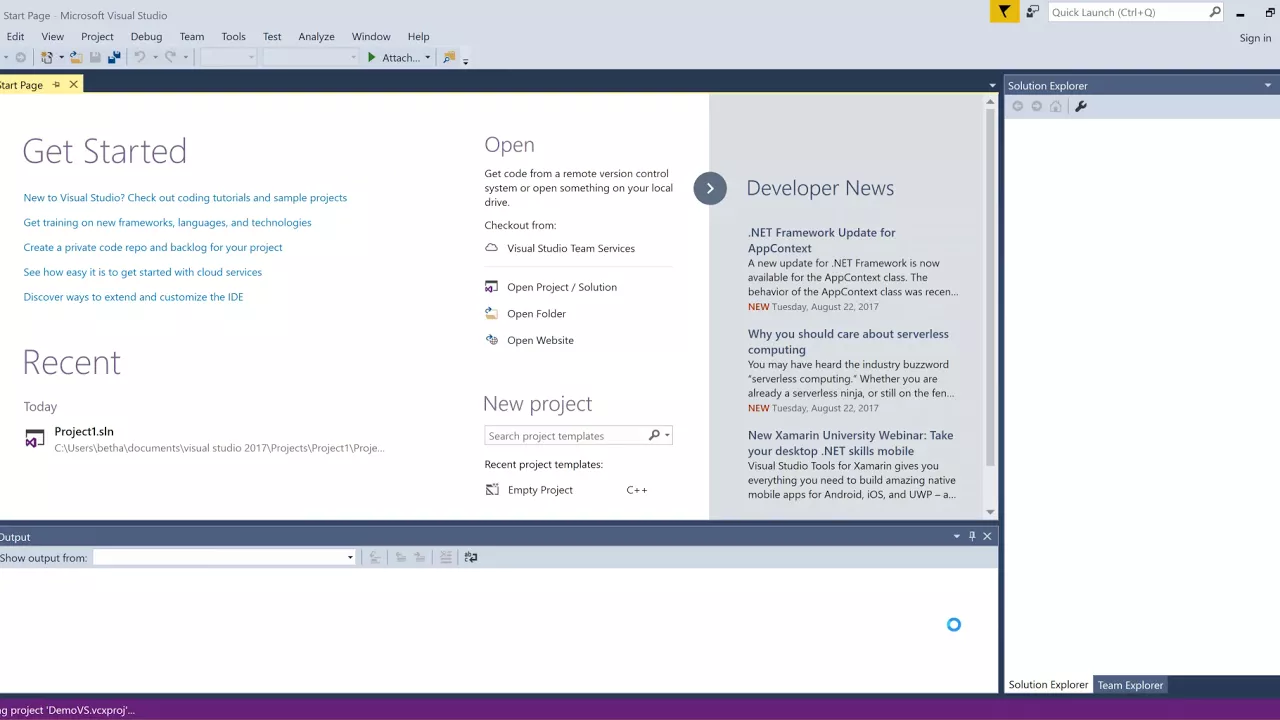
Task: Click the Project1.sln solution file icon
Action: click(x=35, y=439)
